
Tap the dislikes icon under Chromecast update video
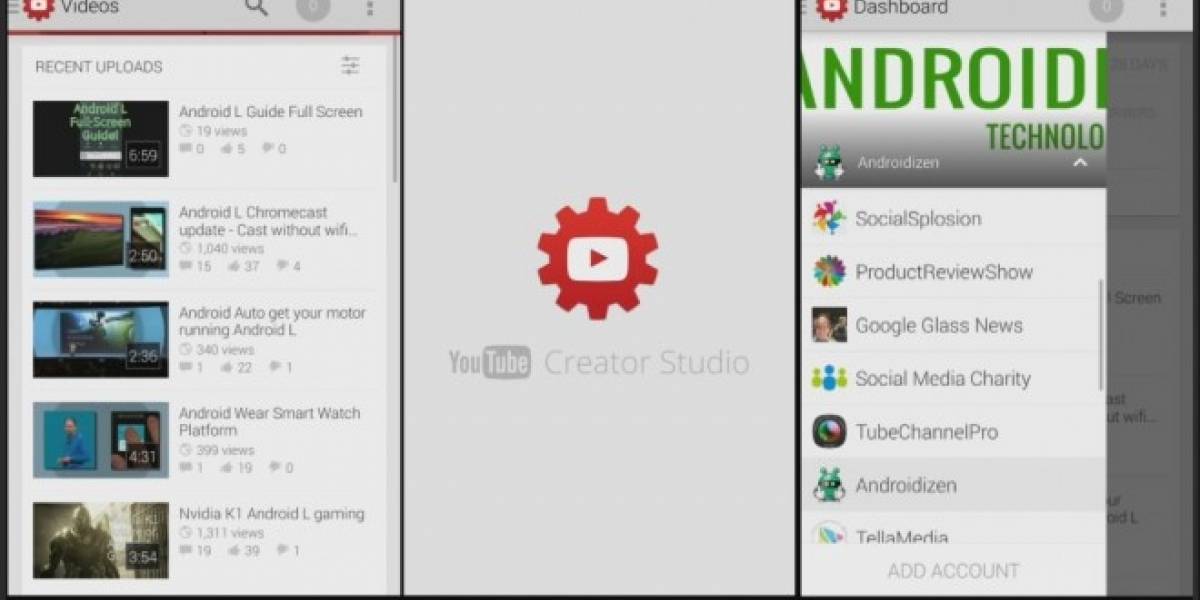[282, 266]
